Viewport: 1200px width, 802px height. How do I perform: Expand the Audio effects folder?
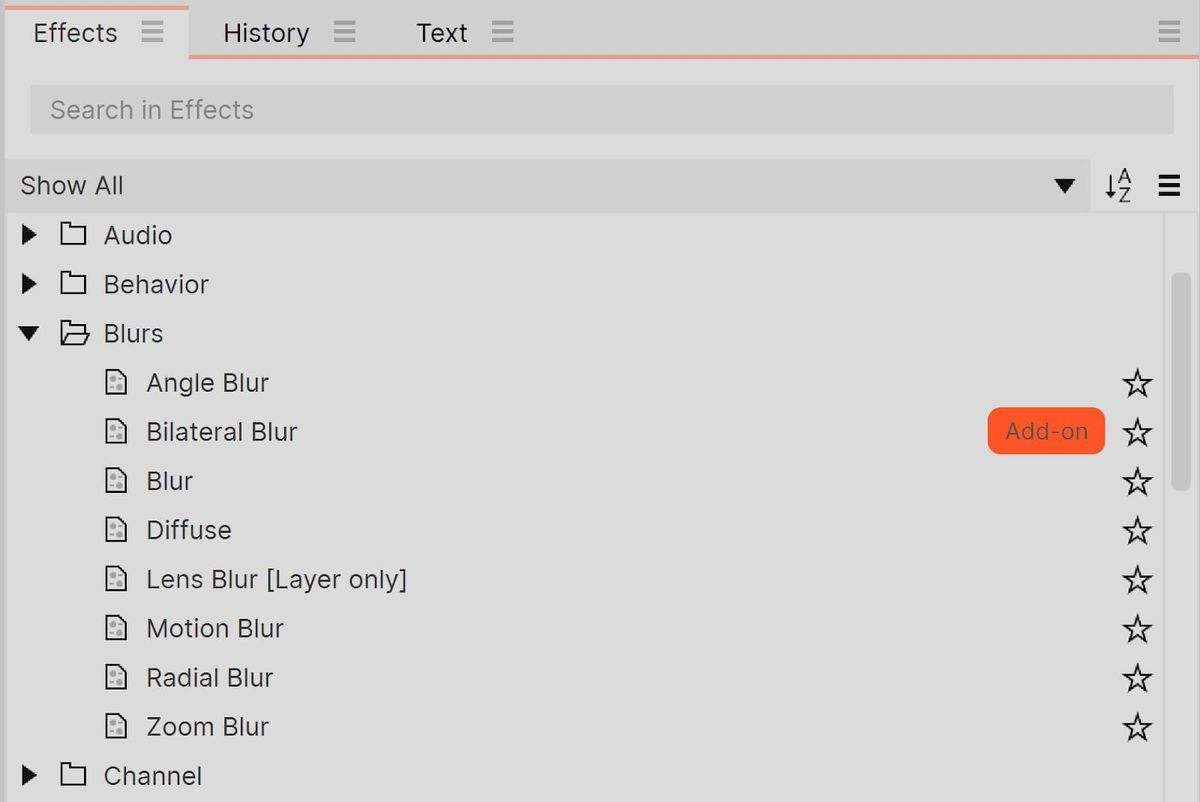pyautogui.click(x=29, y=235)
